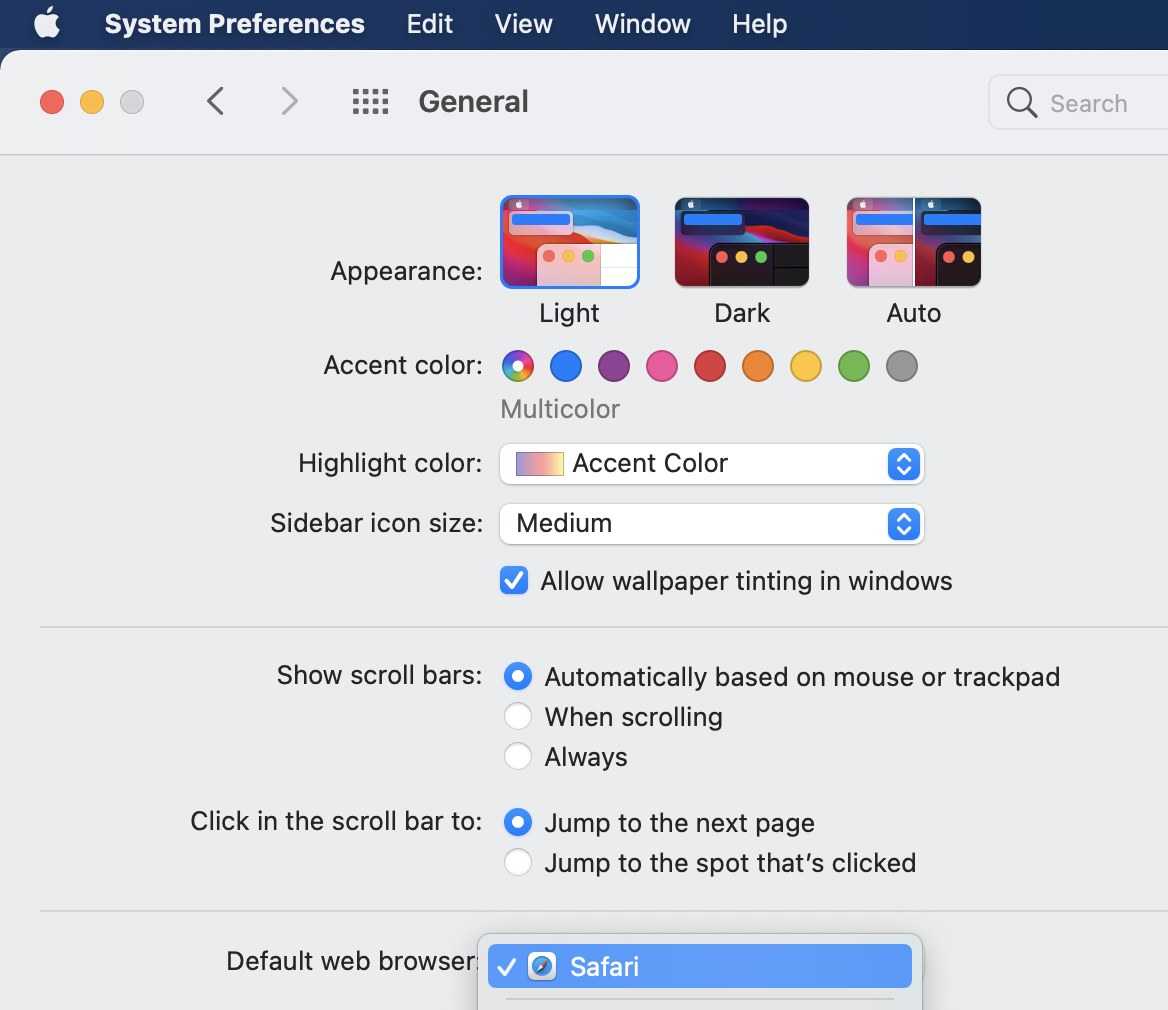Image resolution: width=1168 pixels, height=1010 pixels.
Task: Click the magnifying glass search icon
Action: pos(1021,103)
